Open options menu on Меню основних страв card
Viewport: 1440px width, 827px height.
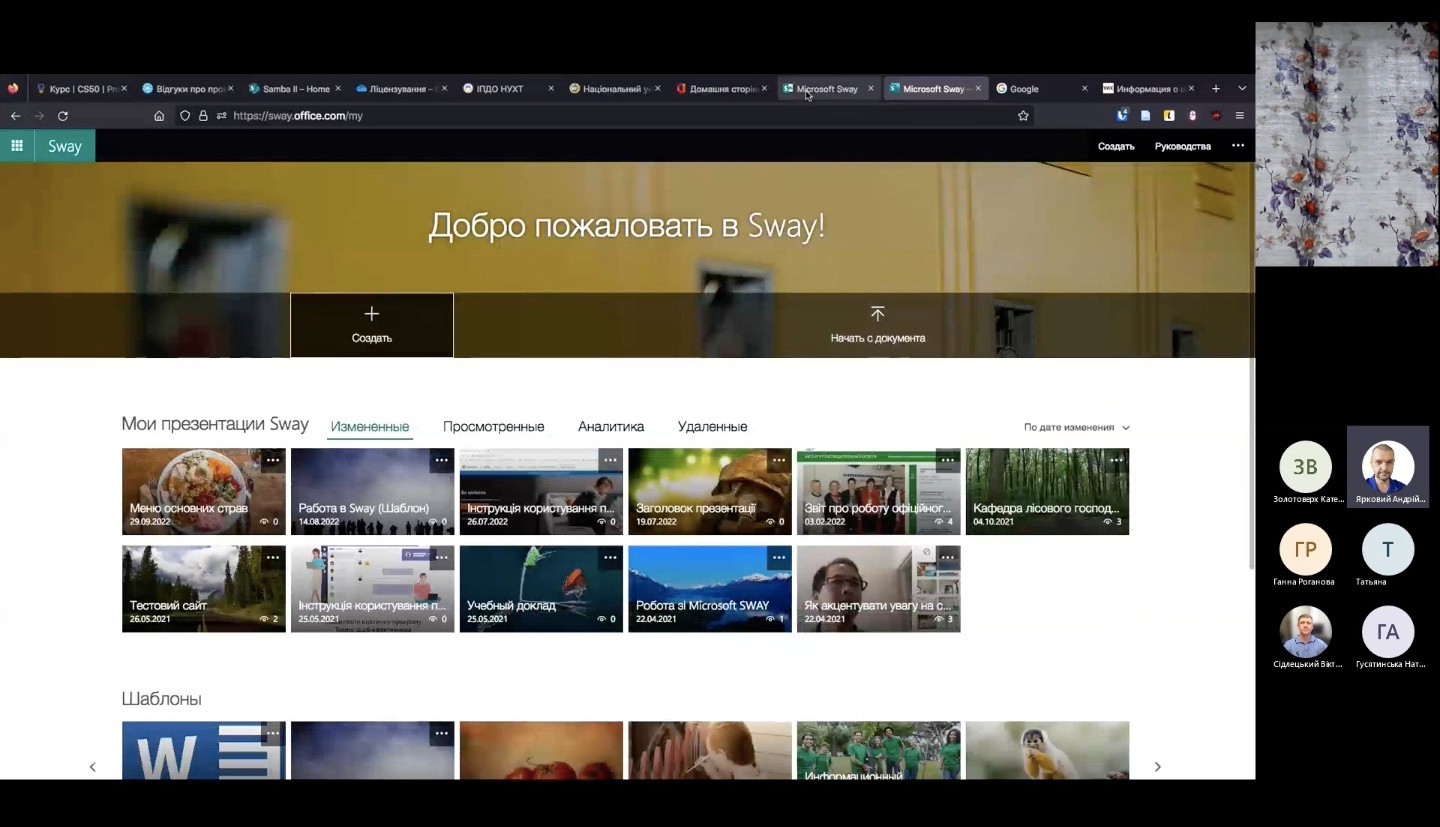273,460
